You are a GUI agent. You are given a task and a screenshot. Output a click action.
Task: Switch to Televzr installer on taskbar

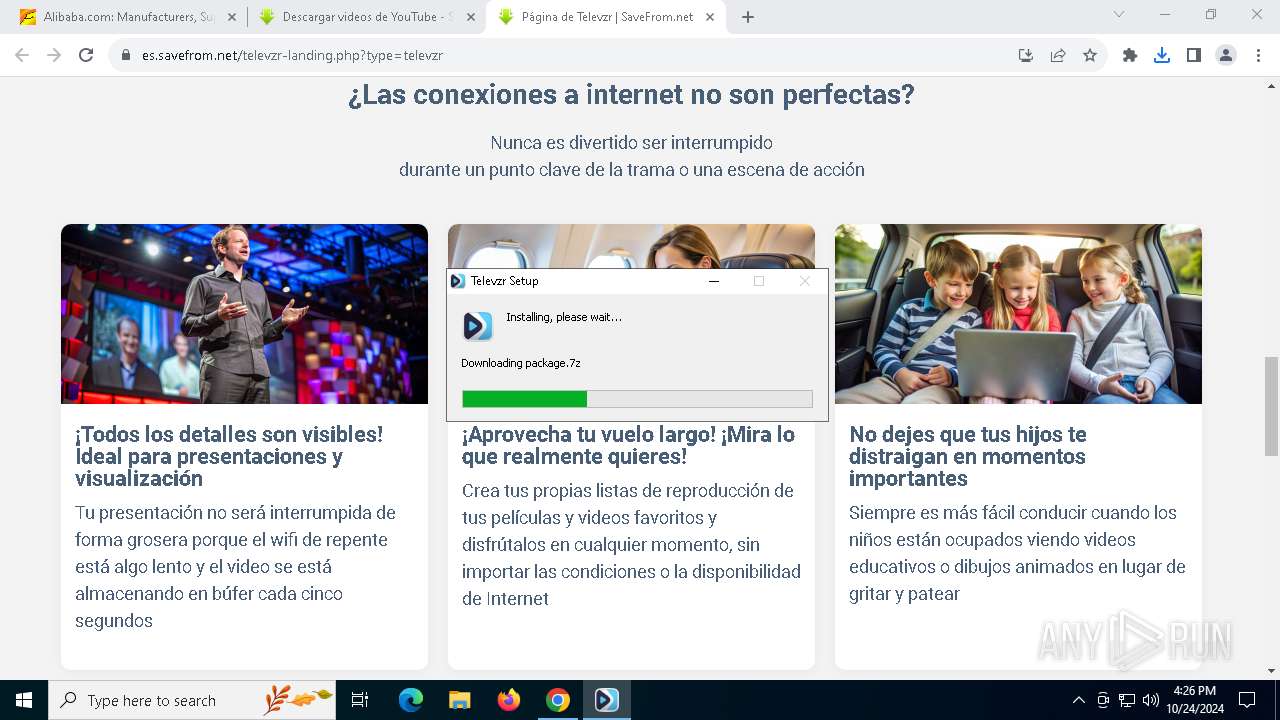point(607,700)
